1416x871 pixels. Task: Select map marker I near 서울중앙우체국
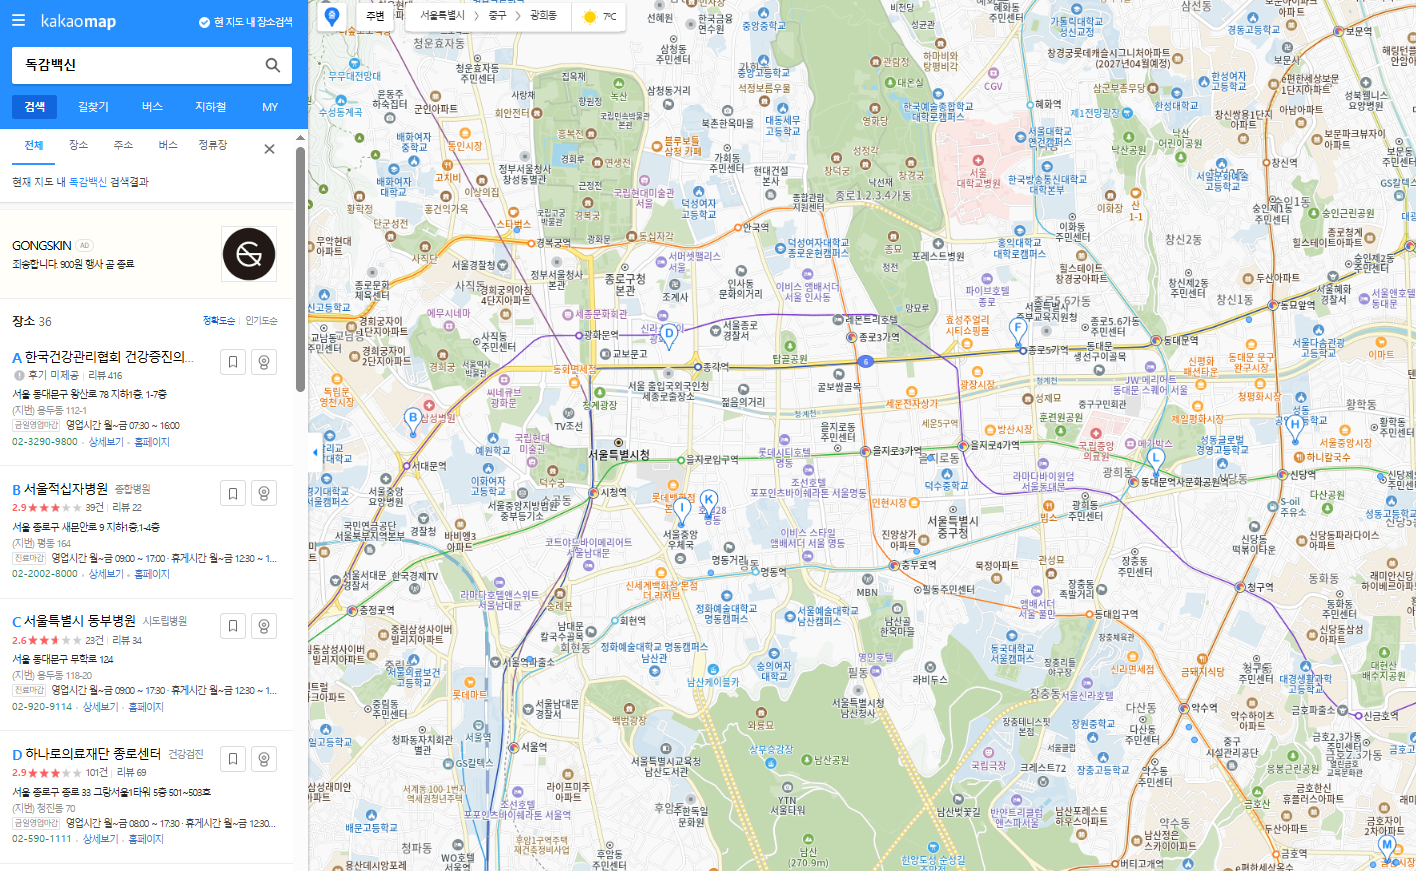tap(682, 511)
